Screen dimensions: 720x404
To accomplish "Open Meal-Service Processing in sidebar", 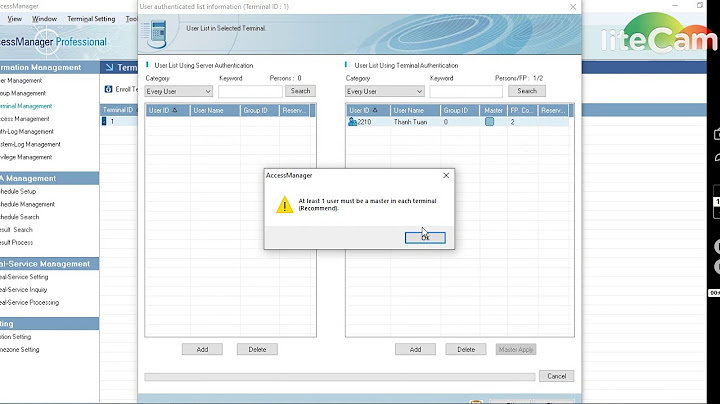I will [29, 303].
